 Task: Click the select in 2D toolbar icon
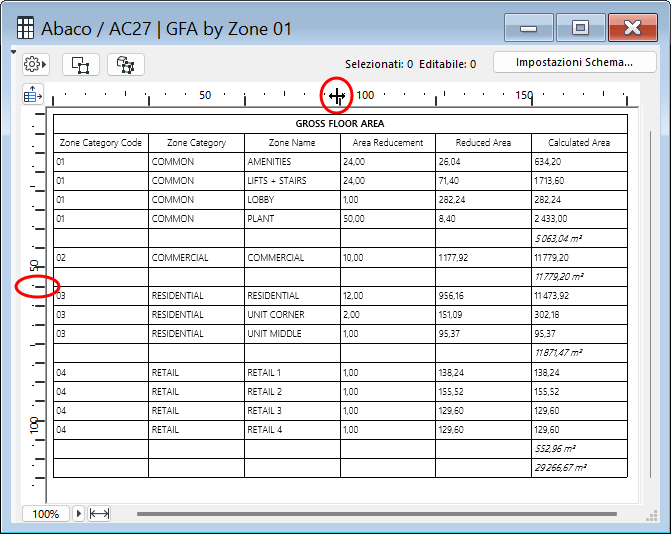[80, 65]
